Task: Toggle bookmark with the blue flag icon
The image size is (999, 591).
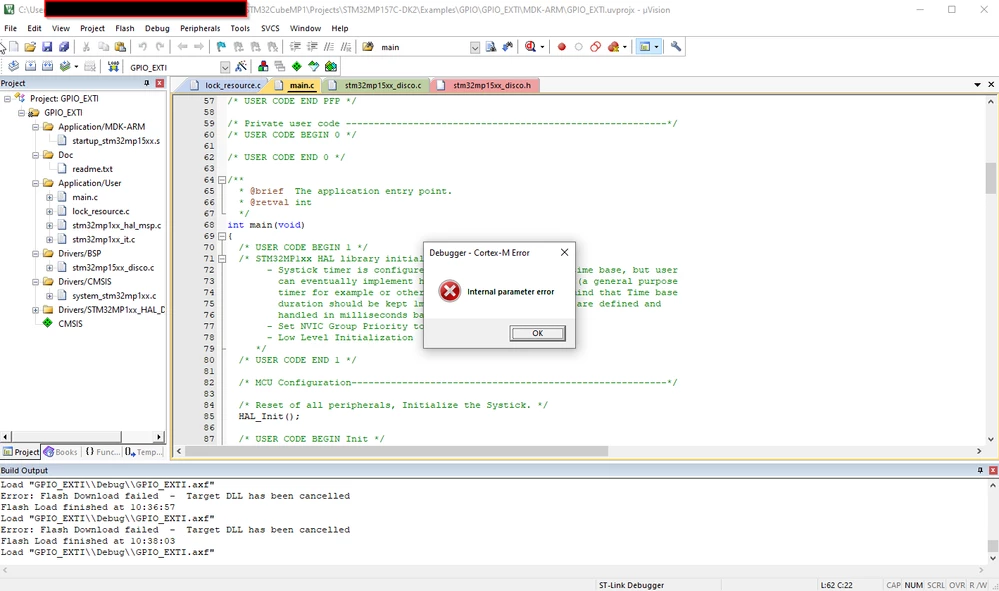Action: point(221,46)
